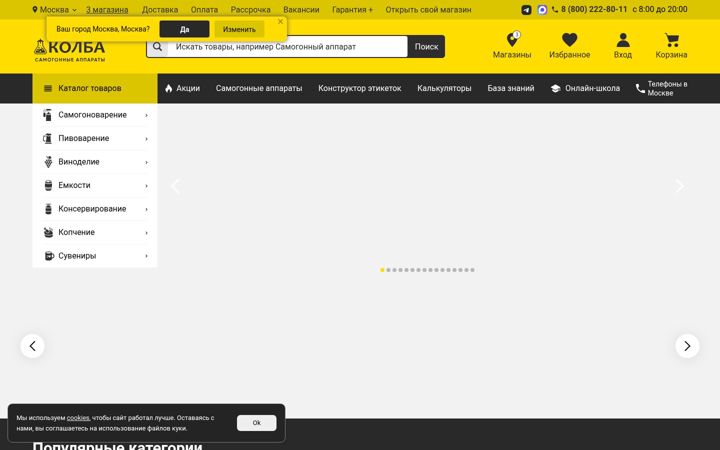Select the second banner slider dot
This screenshot has height=450, width=720.
pyautogui.click(x=388, y=270)
